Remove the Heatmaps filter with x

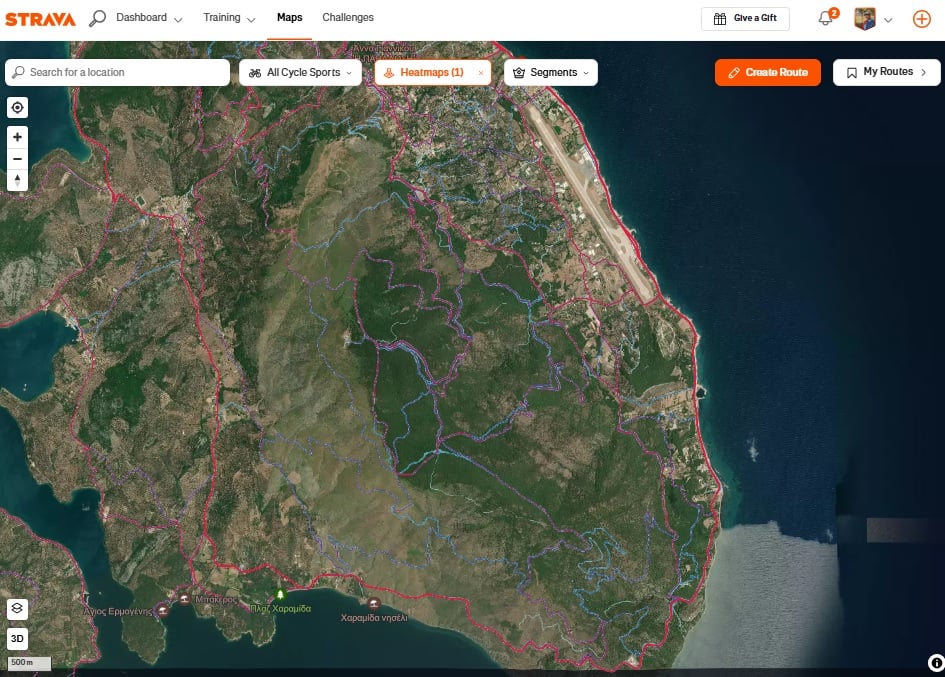pyautogui.click(x=481, y=73)
